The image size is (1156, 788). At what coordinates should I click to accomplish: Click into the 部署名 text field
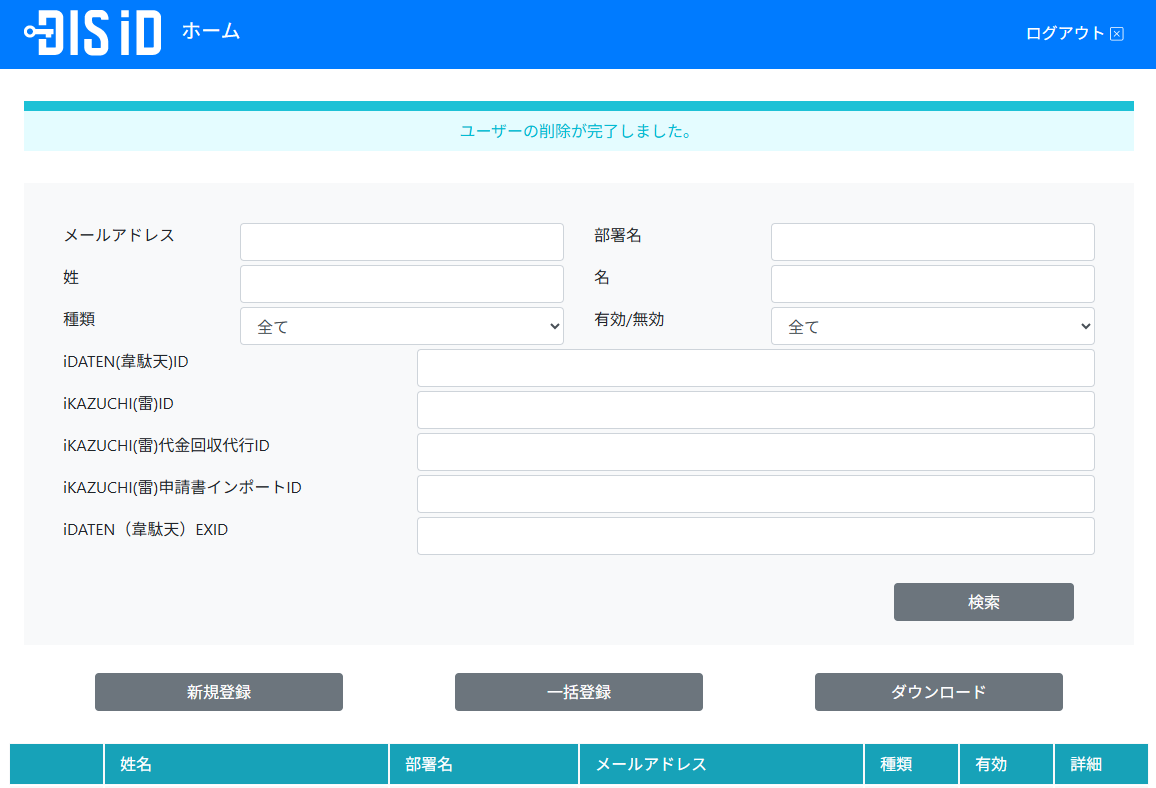[x=932, y=242]
